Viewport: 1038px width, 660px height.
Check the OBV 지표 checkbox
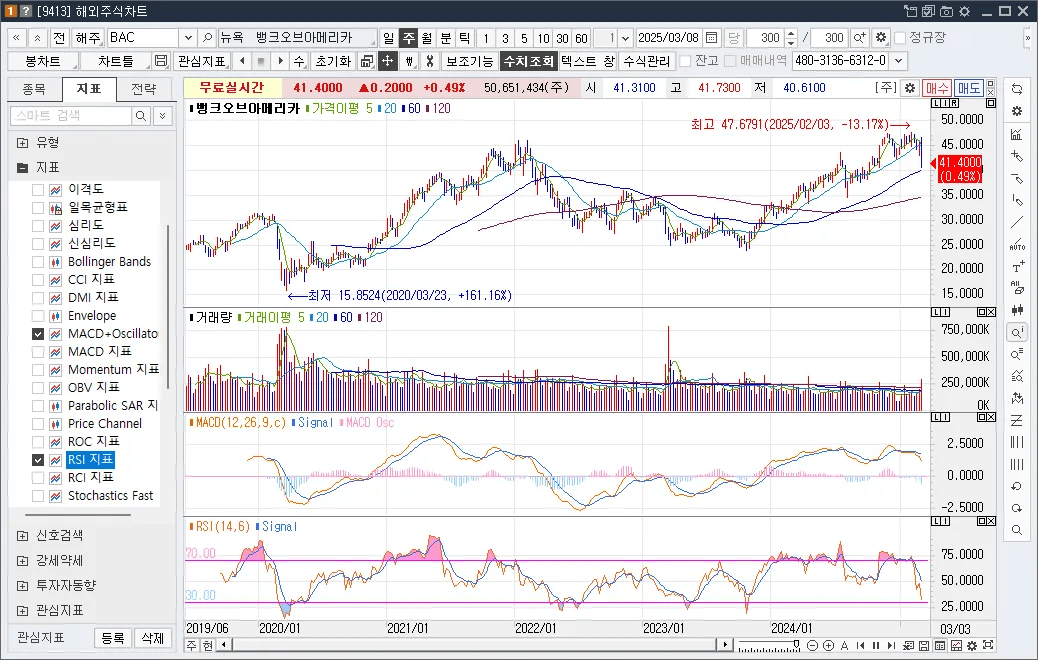click(x=38, y=387)
